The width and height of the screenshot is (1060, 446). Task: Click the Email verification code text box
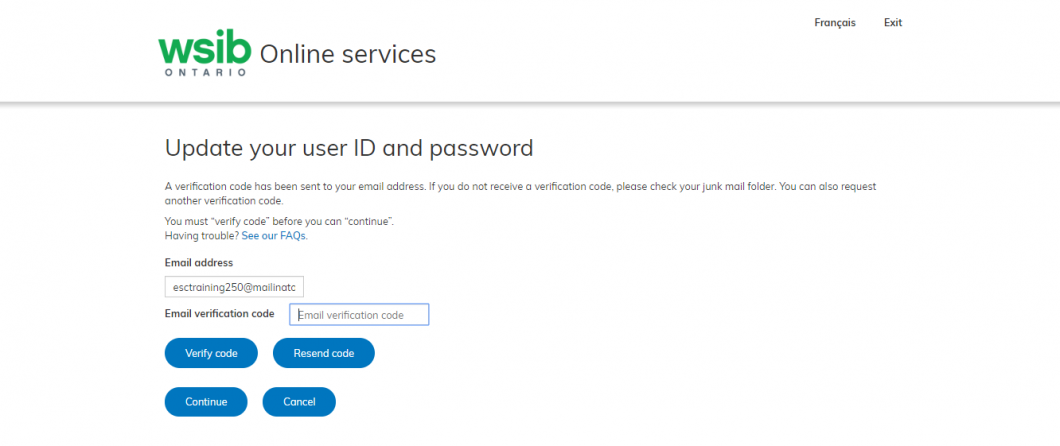(359, 315)
